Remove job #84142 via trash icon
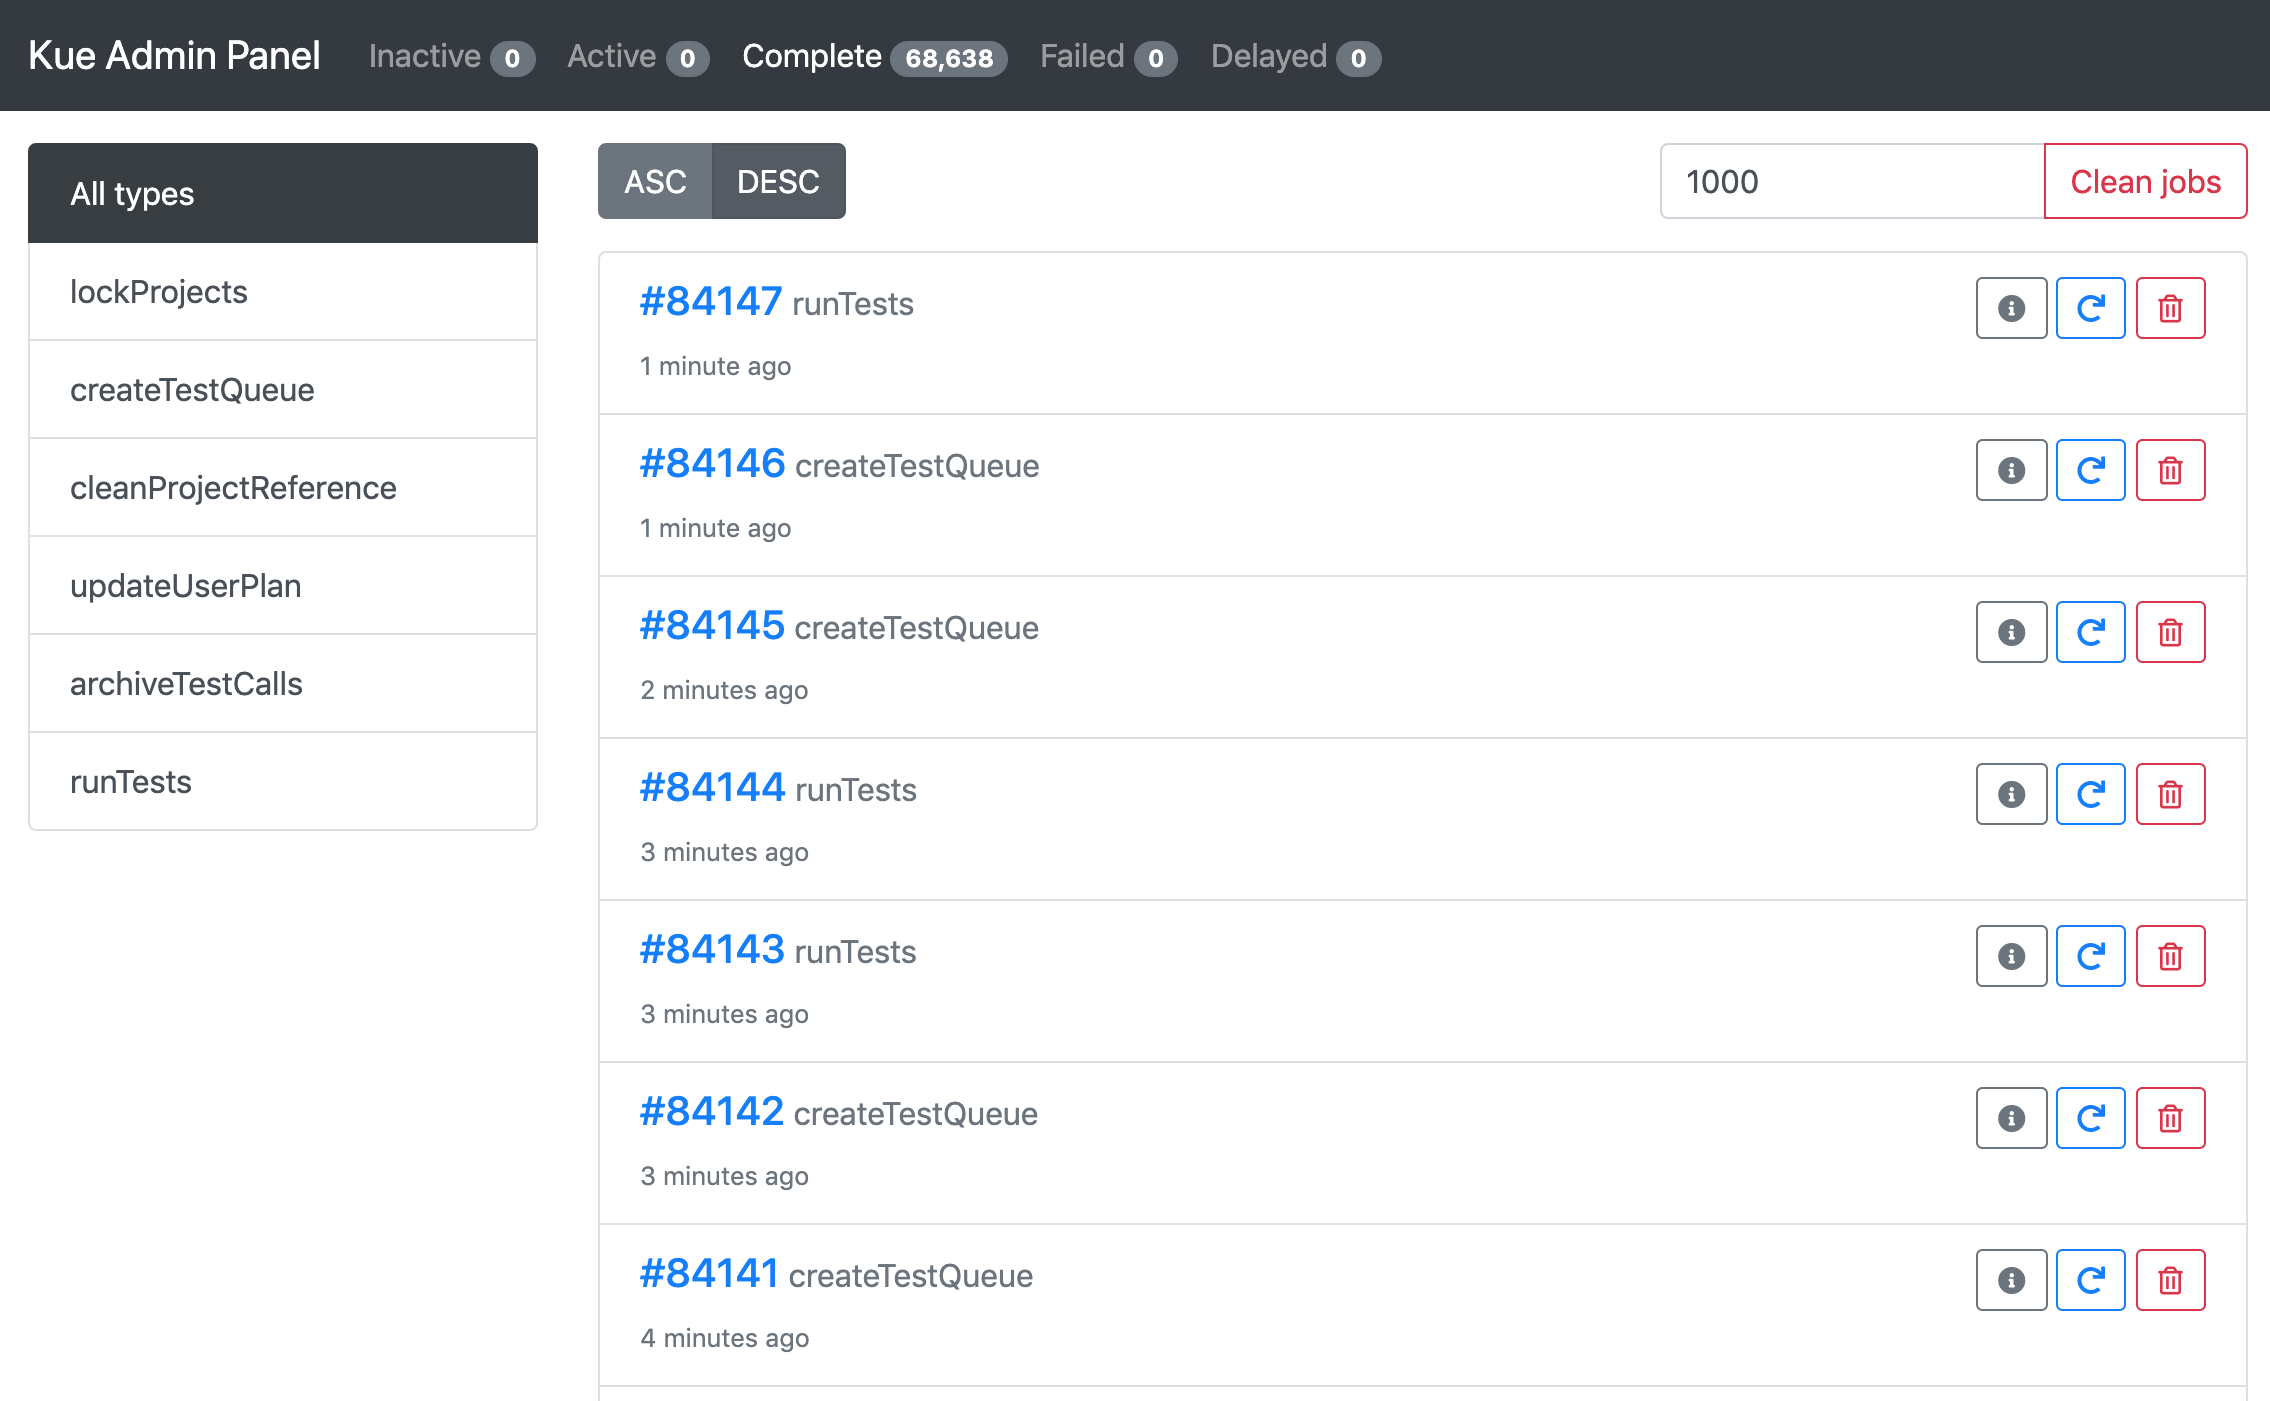The image size is (2270, 1401). (2170, 1118)
